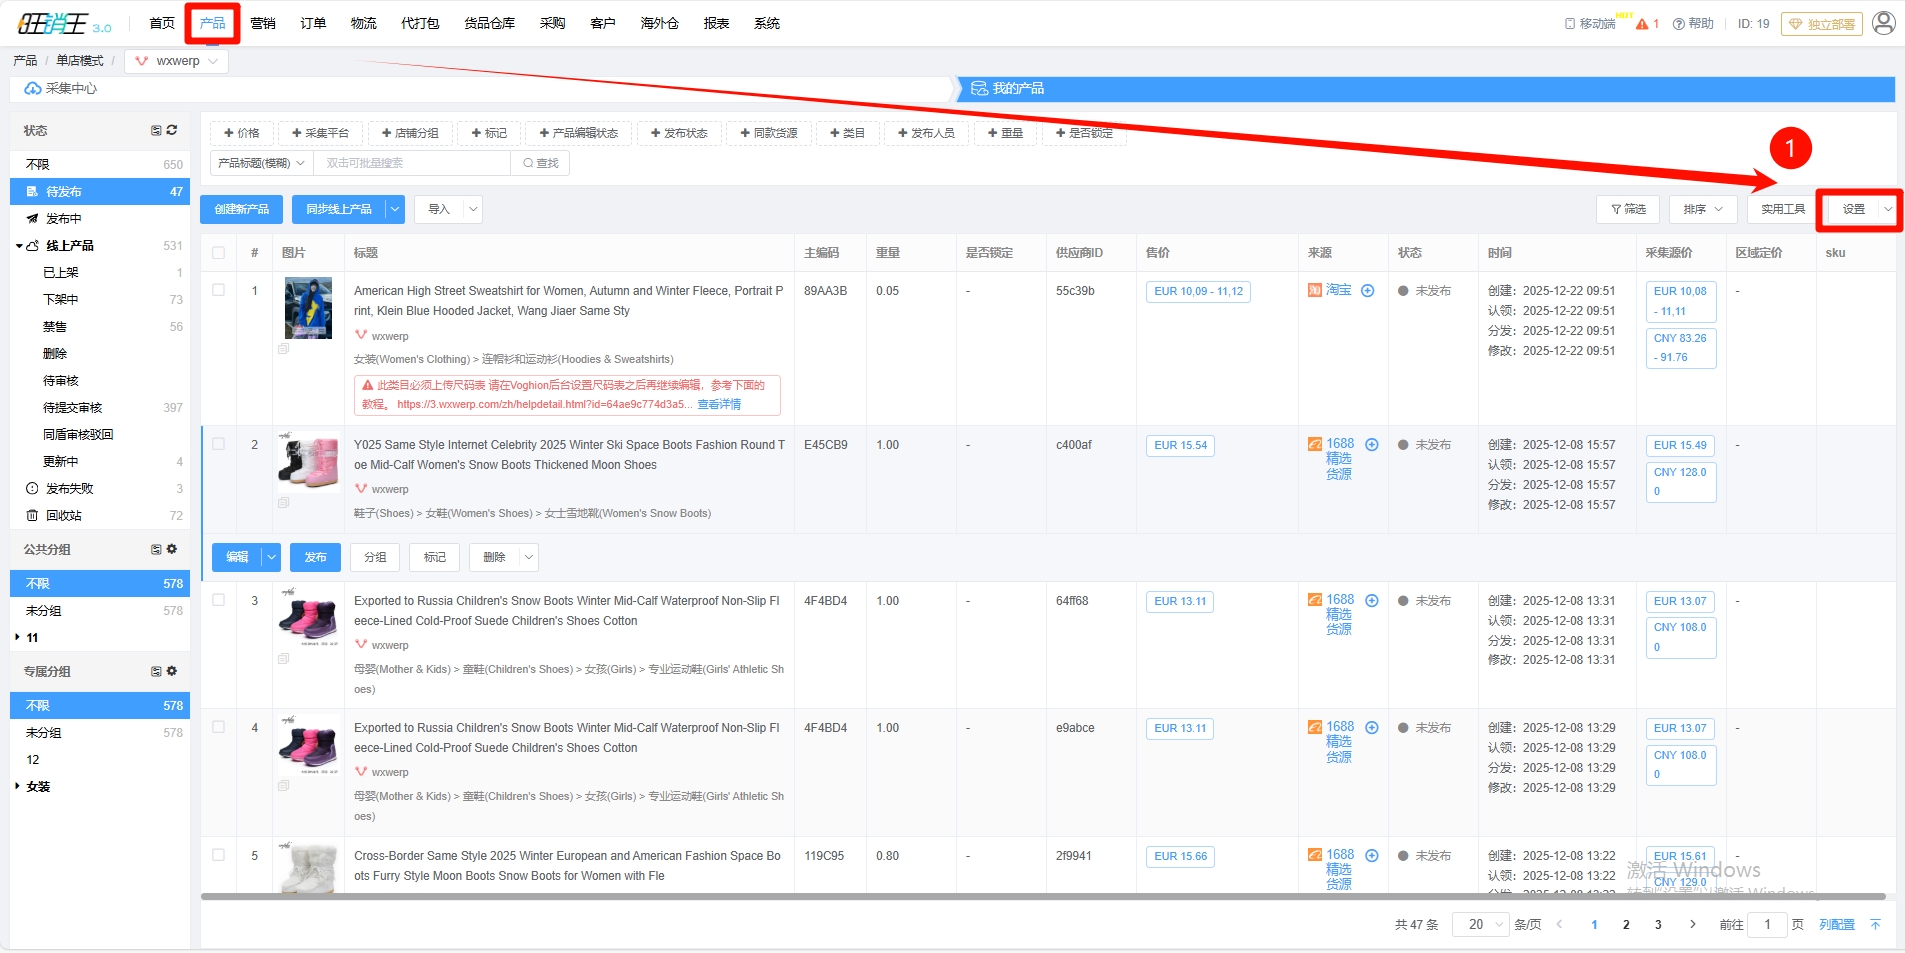Open the 20 items per page dropdown
1905x953 pixels.
pyautogui.click(x=1481, y=925)
